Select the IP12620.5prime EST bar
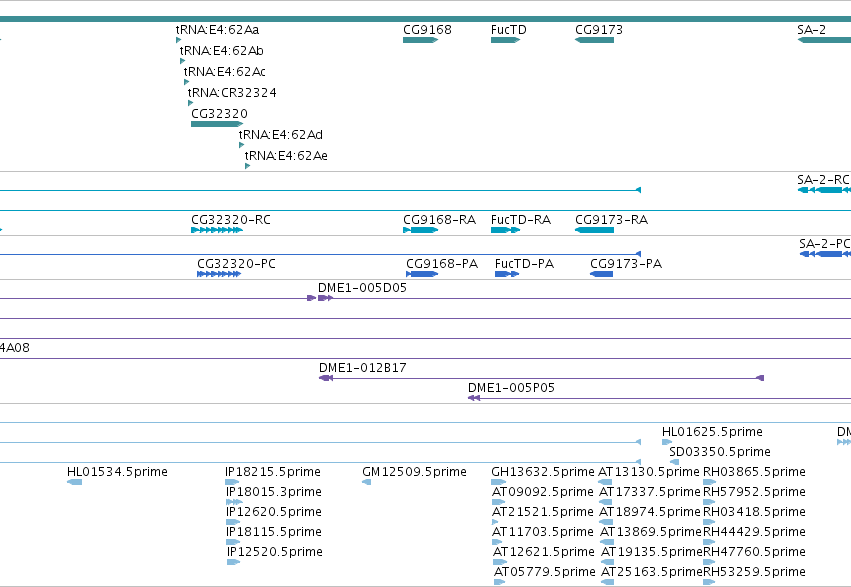This screenshot has width=851, height=587. (233, 522)
